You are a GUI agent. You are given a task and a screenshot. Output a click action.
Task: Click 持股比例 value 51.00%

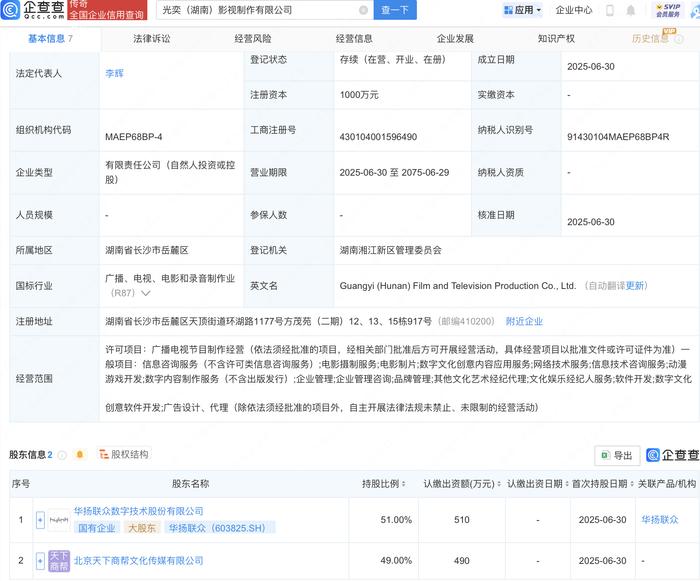(396, 520)
